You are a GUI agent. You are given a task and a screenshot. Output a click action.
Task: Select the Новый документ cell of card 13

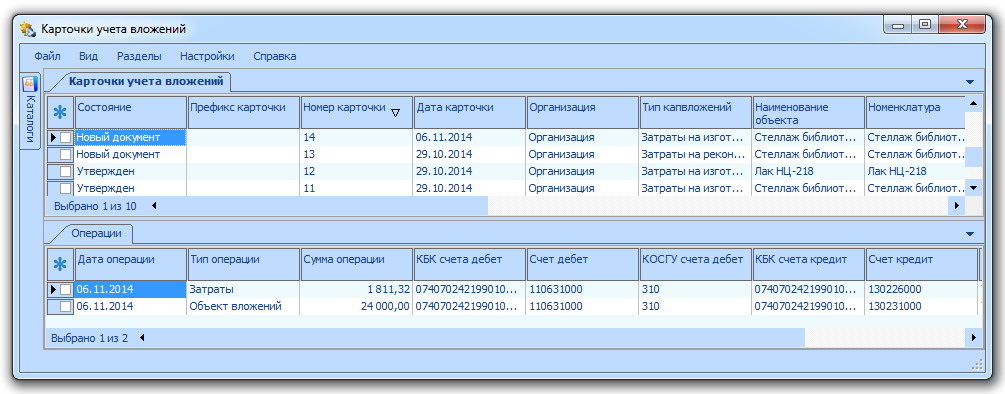(131, 154)
